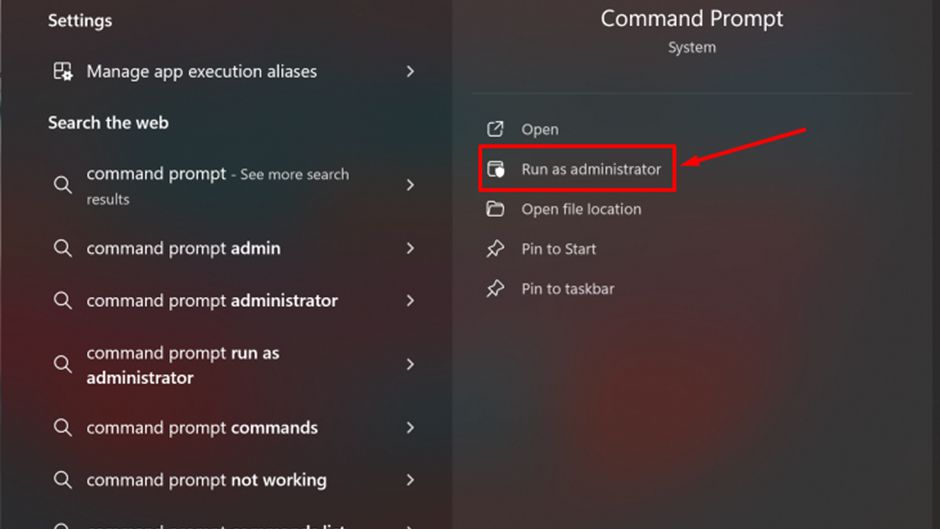940x529 pixels.
Task: Expand the Manage app execution aliases chevron
Action: 410,71
